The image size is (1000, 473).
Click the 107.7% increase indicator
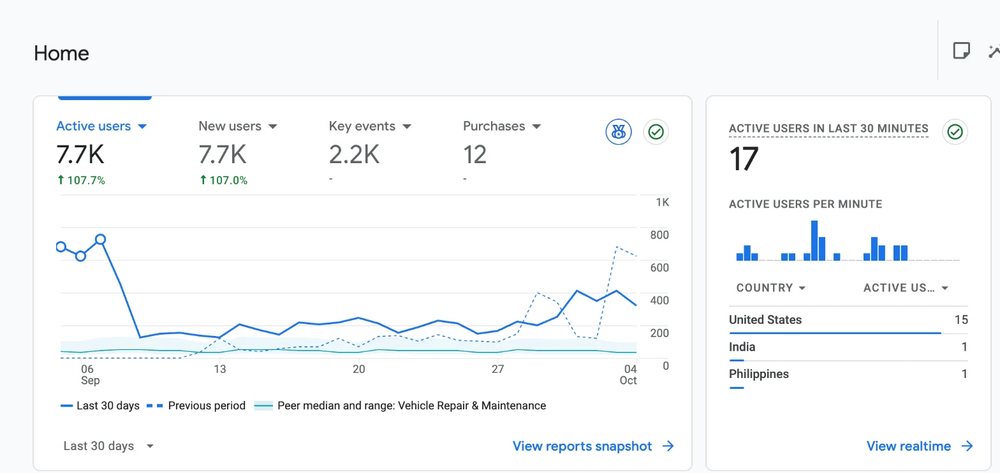coord(81,180)
